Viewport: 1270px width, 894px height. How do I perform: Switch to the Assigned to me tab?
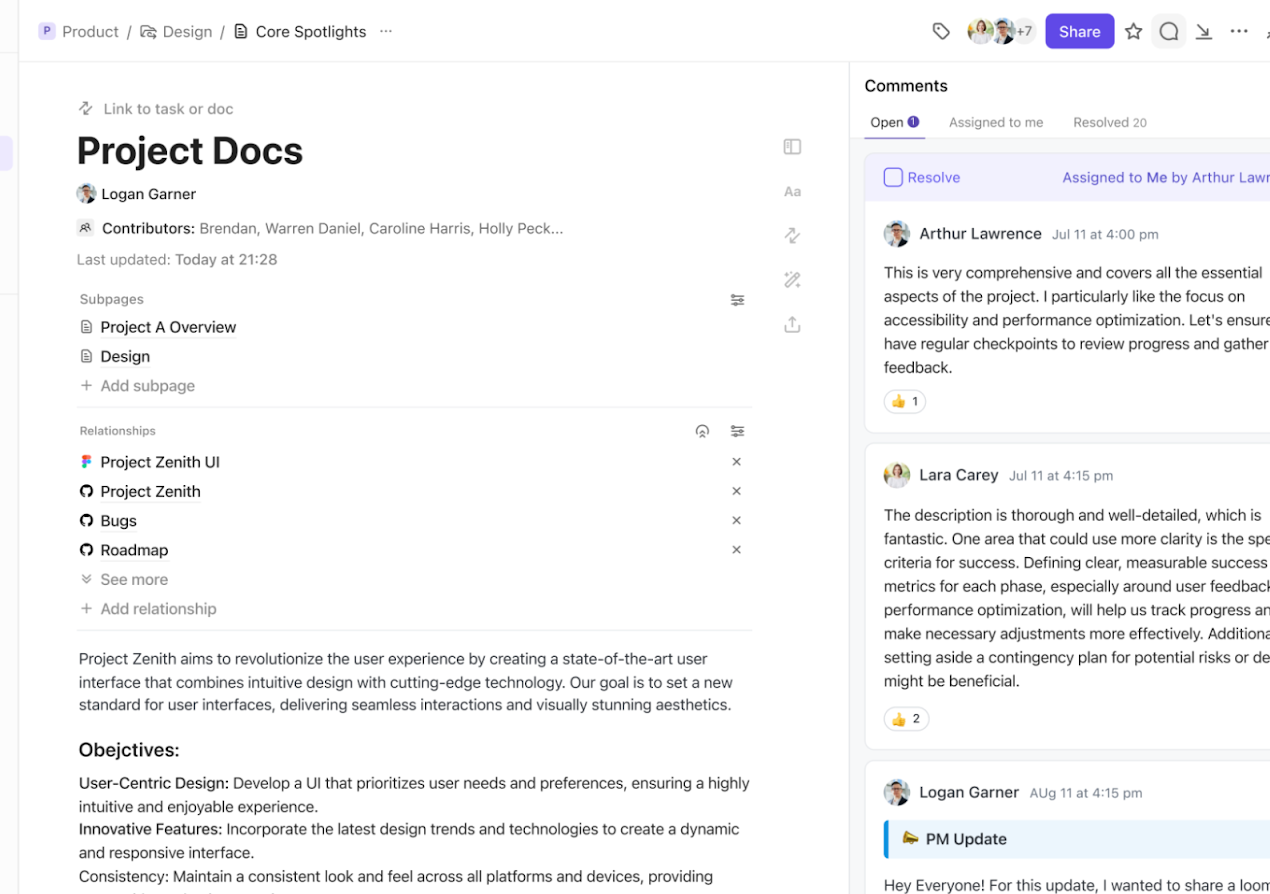tap(996, 122)
